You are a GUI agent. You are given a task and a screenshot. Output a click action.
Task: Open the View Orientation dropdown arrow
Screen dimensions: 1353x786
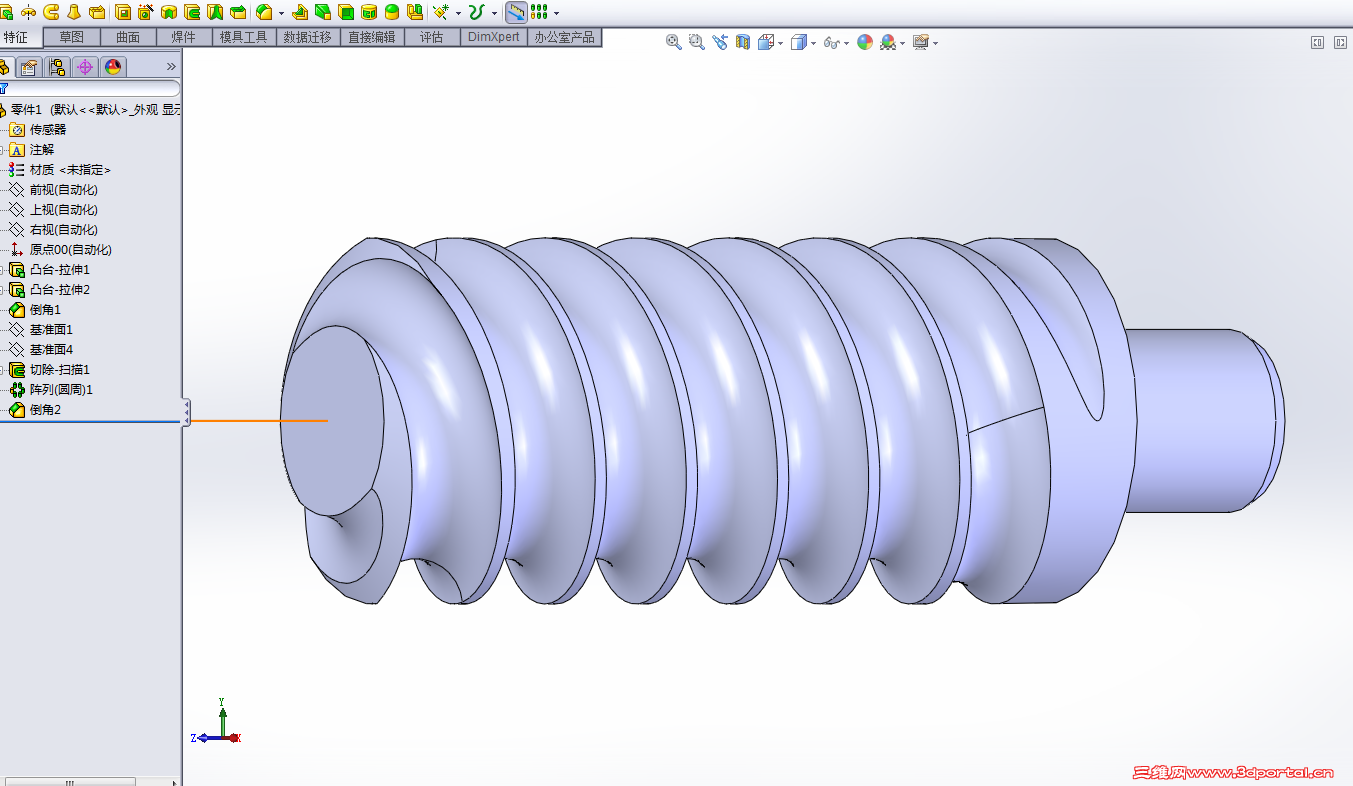(x=780, y=43)
